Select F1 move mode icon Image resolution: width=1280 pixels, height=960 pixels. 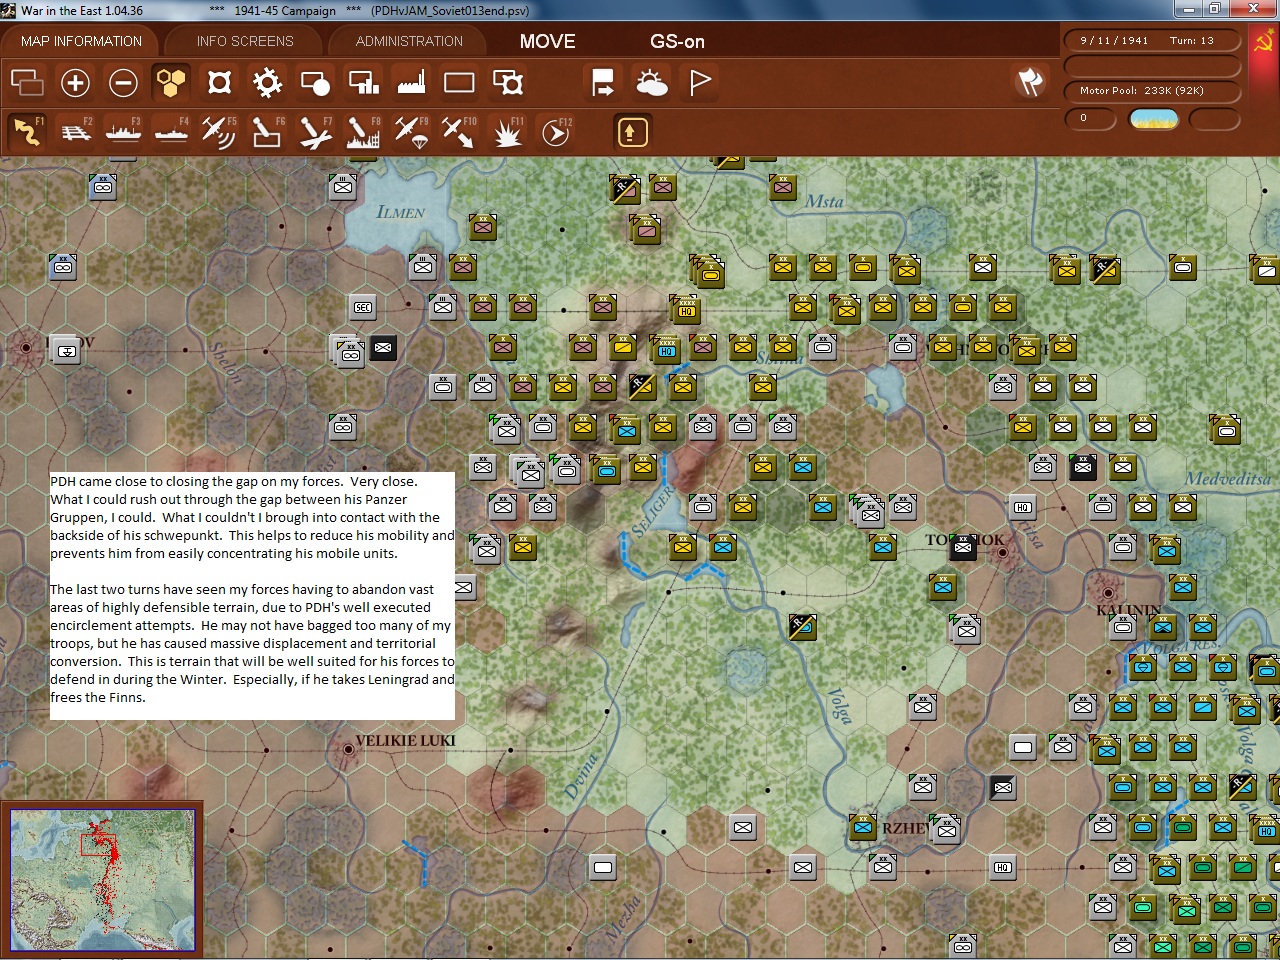click(27, 131)
